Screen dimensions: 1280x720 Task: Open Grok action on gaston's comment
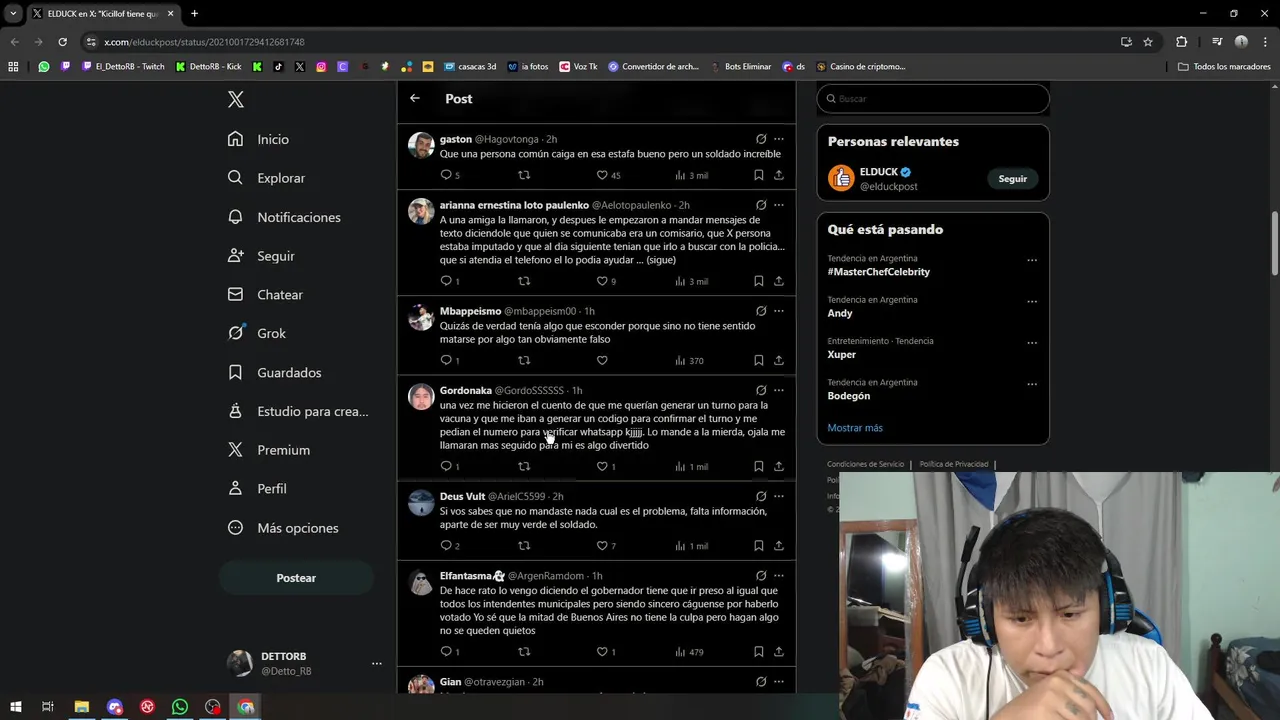pos(761,139)
